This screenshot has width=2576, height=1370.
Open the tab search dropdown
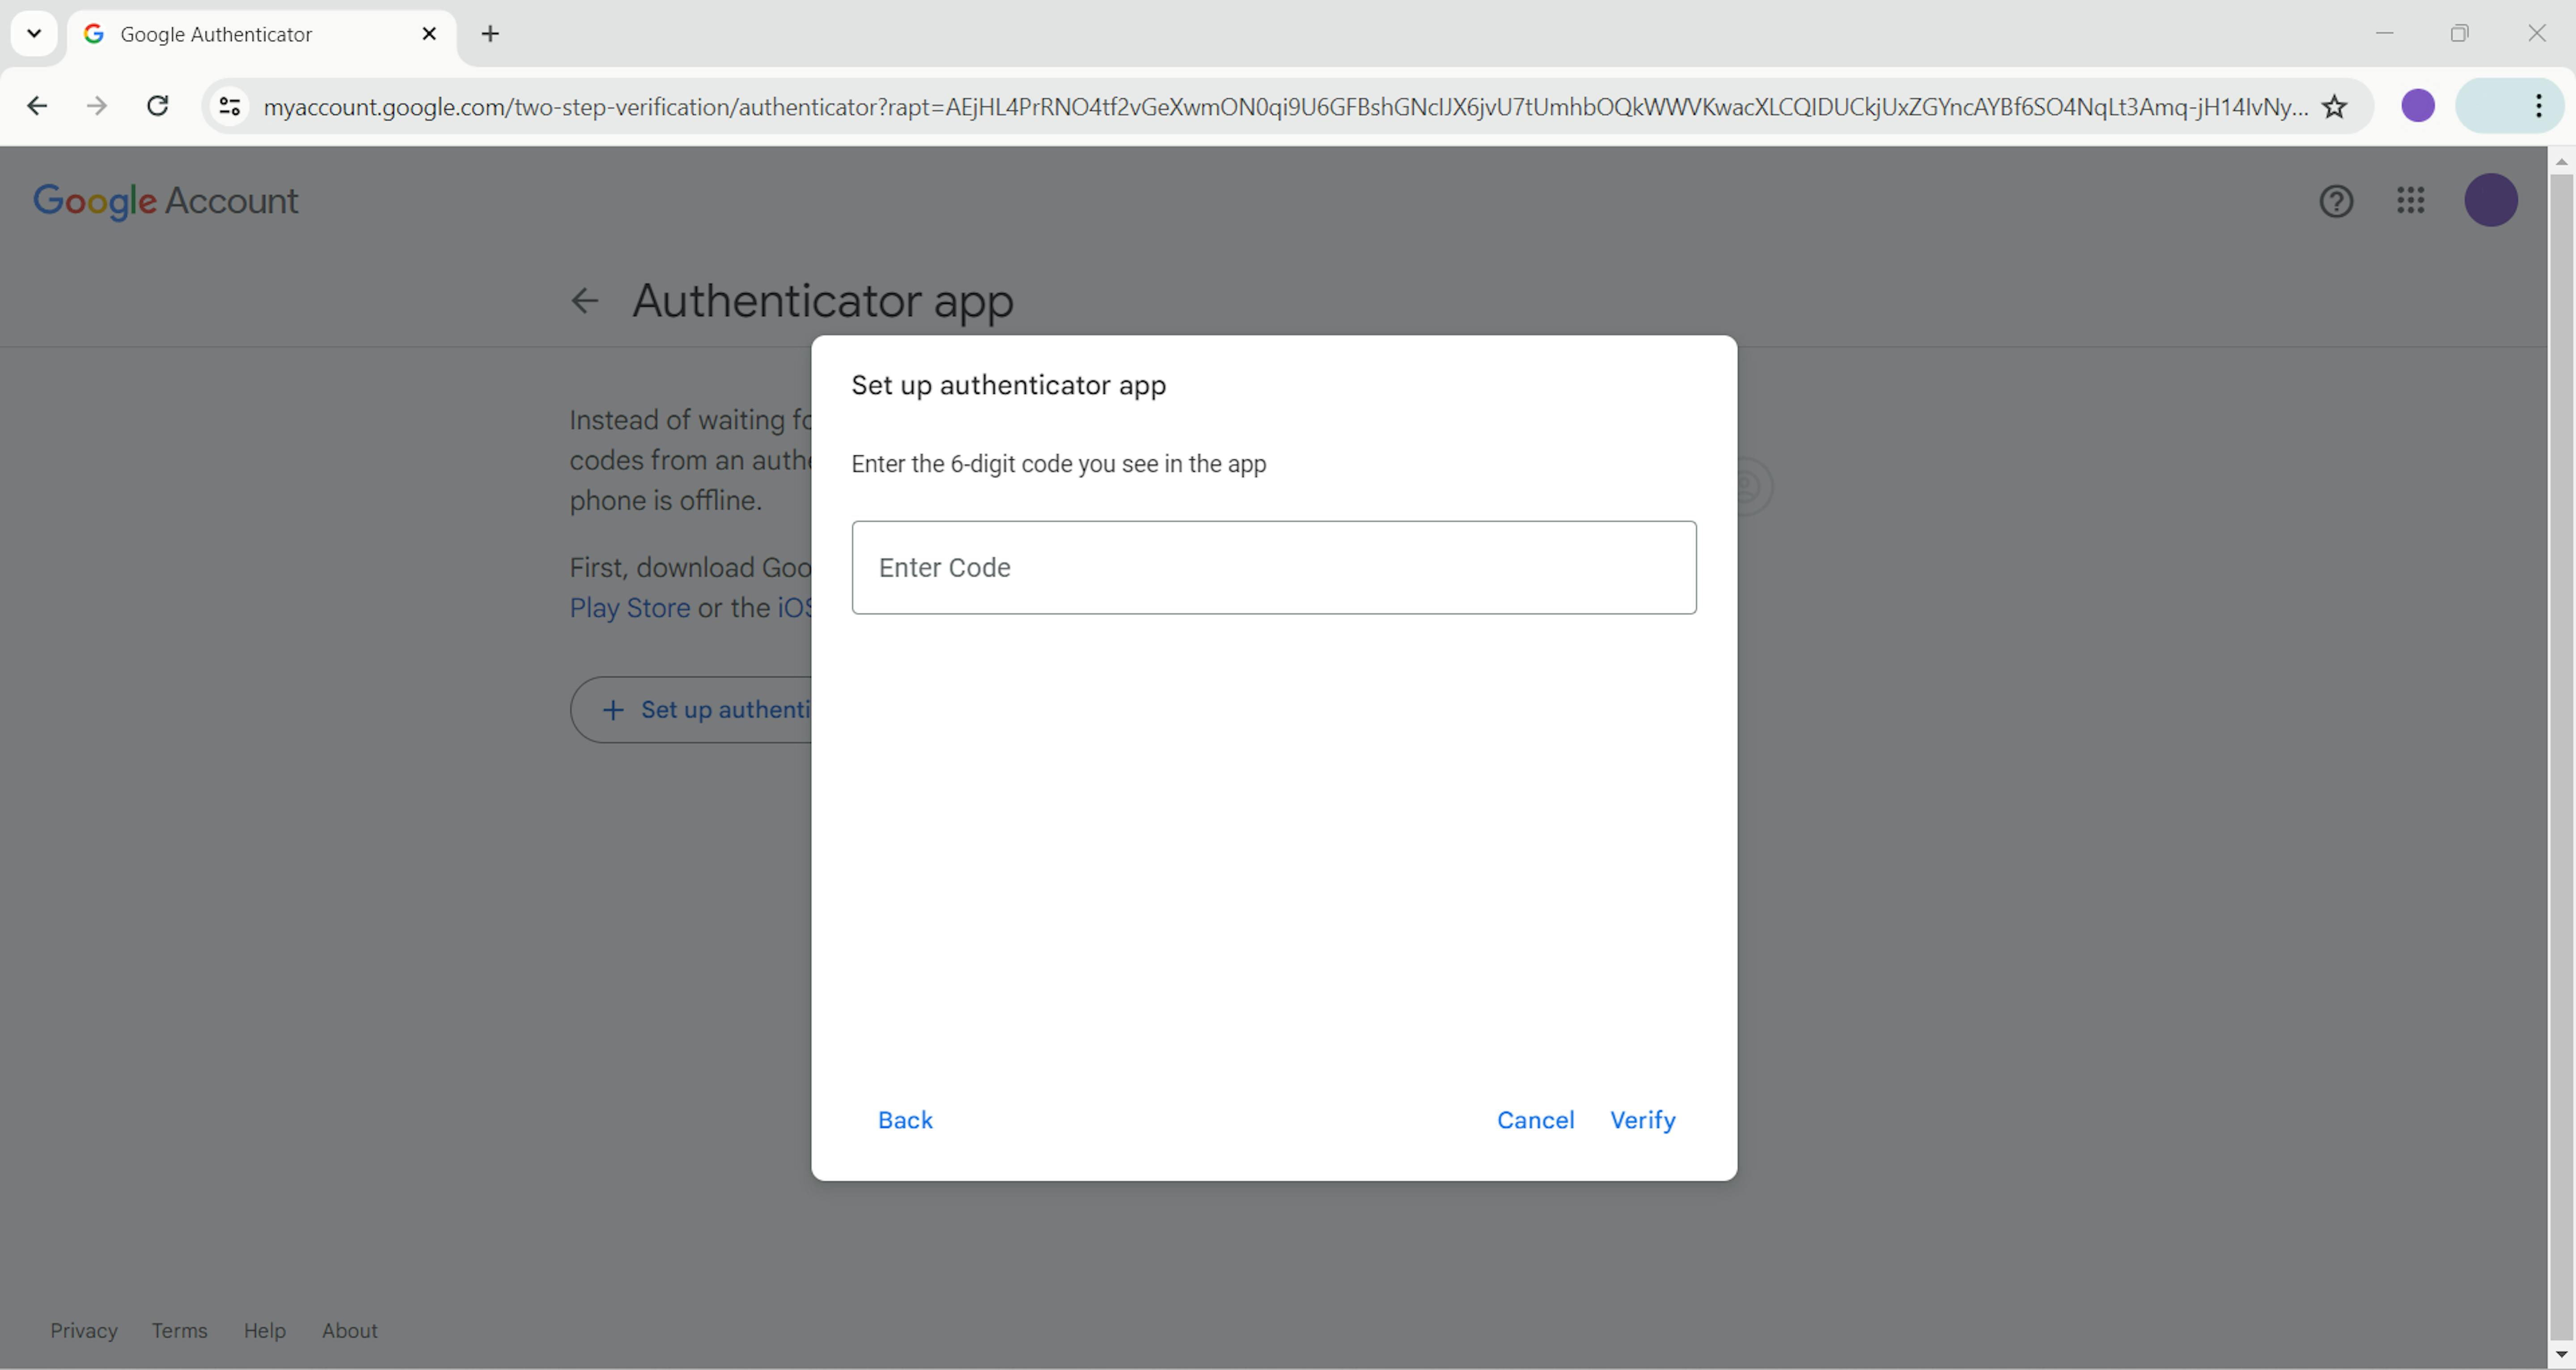point(34,34)
